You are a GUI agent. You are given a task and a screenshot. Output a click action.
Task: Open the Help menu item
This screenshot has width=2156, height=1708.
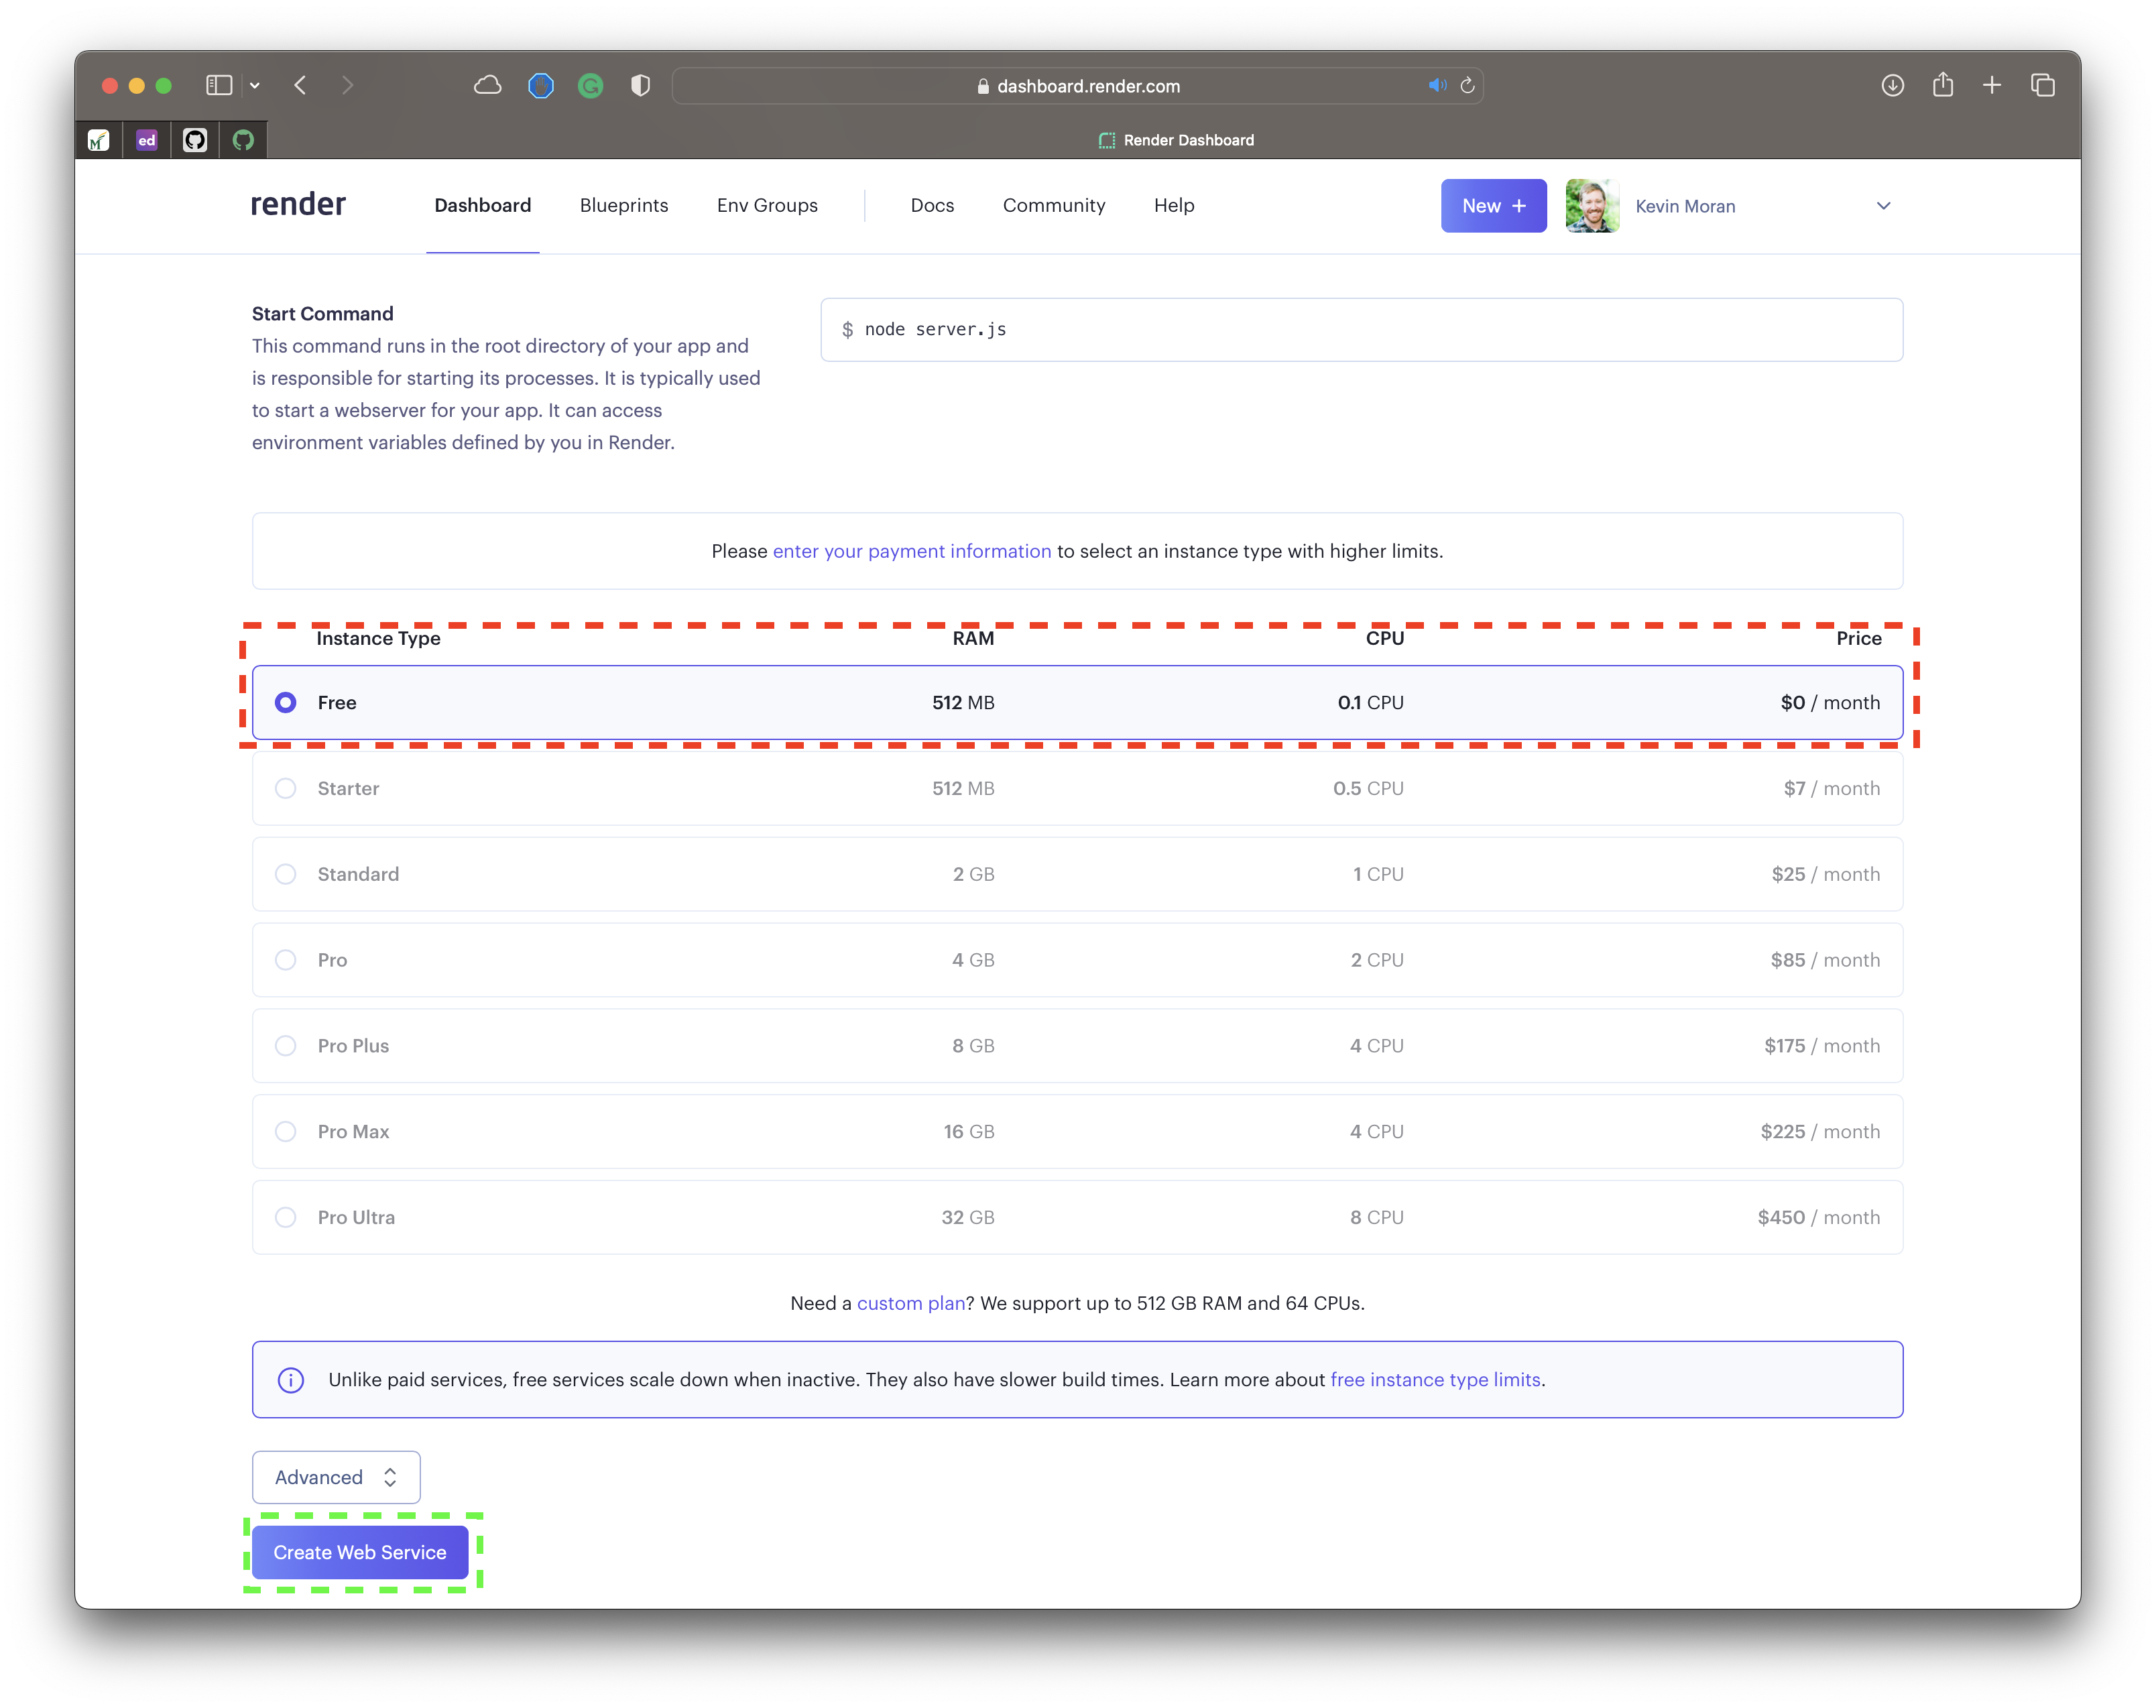1174,205
